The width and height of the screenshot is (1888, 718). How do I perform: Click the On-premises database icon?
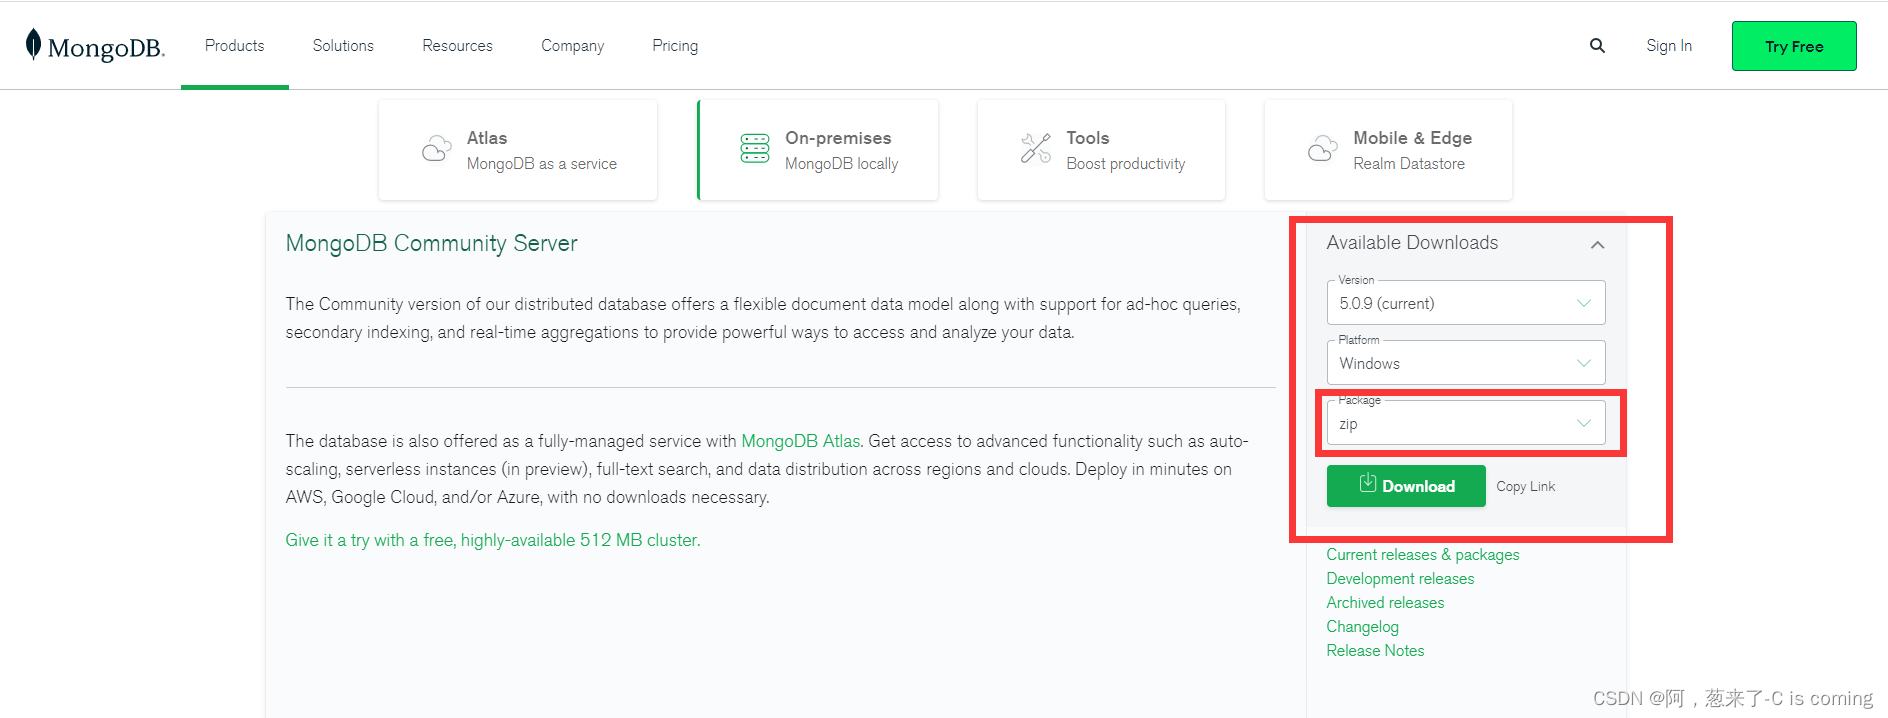point(755,148)
